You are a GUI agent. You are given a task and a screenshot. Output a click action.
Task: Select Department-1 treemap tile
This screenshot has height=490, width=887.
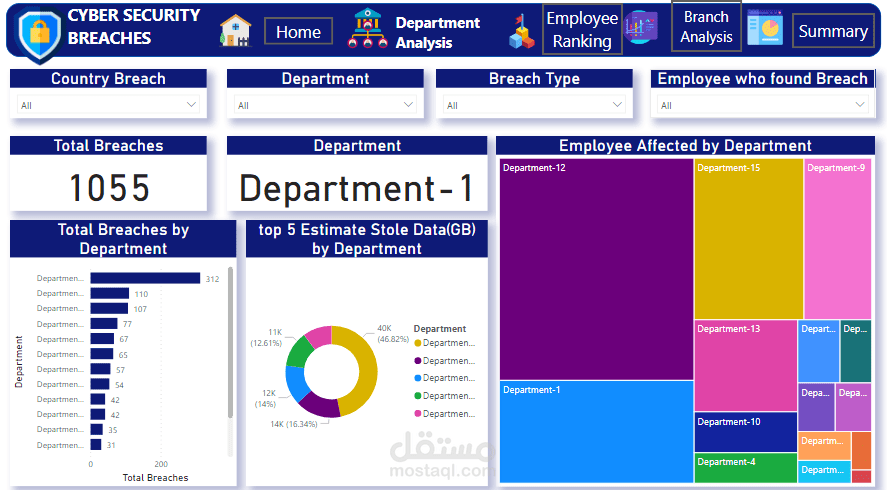(597, 432)
